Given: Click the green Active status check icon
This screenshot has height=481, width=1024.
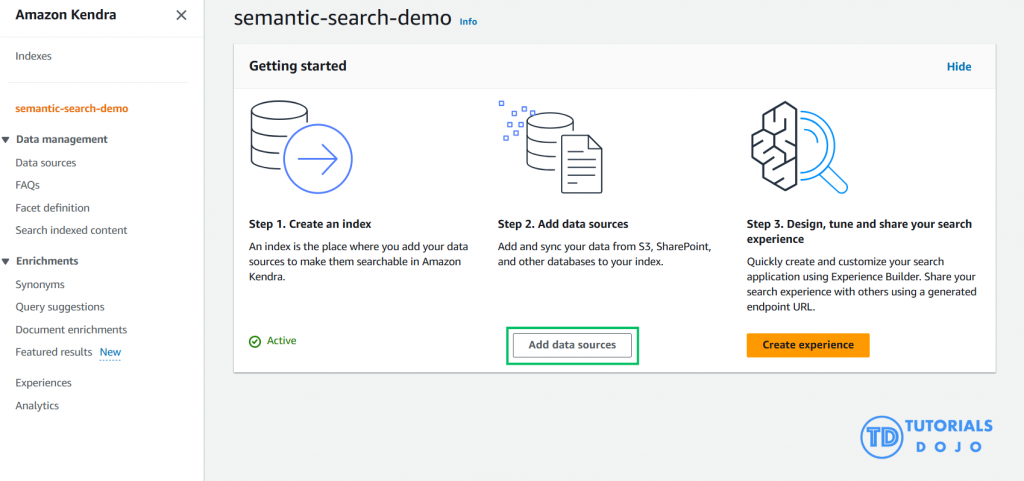Looking at the screenshot, I should 255,341.
